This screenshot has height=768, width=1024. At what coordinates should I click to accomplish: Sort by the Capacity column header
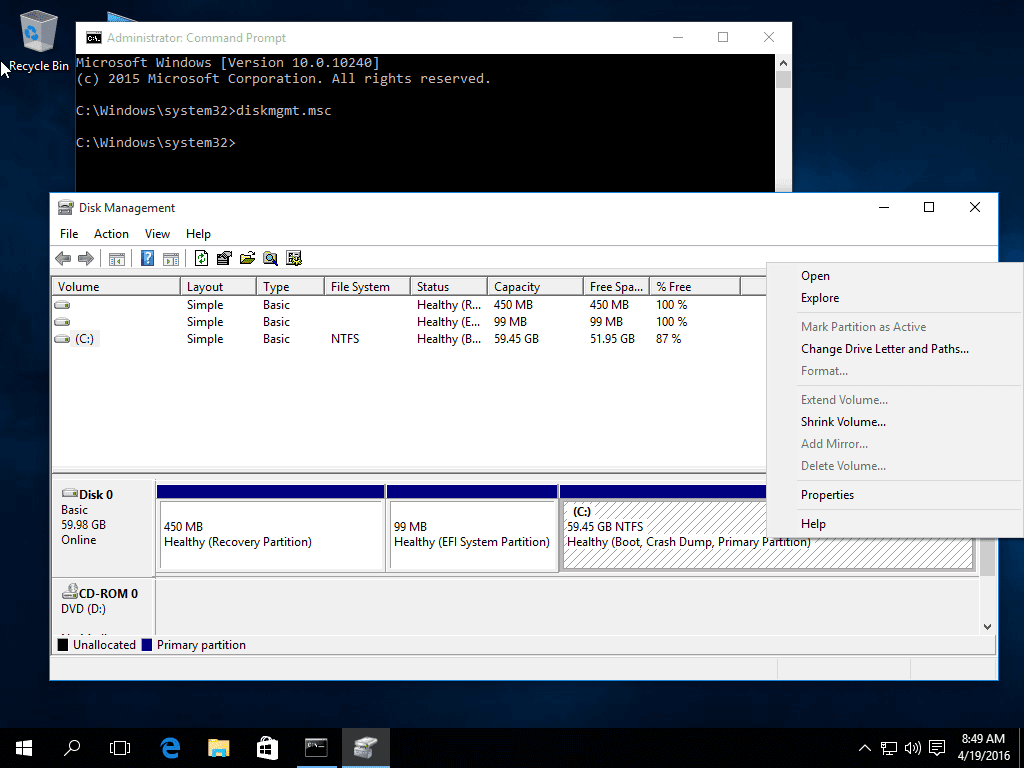point(536,287)
